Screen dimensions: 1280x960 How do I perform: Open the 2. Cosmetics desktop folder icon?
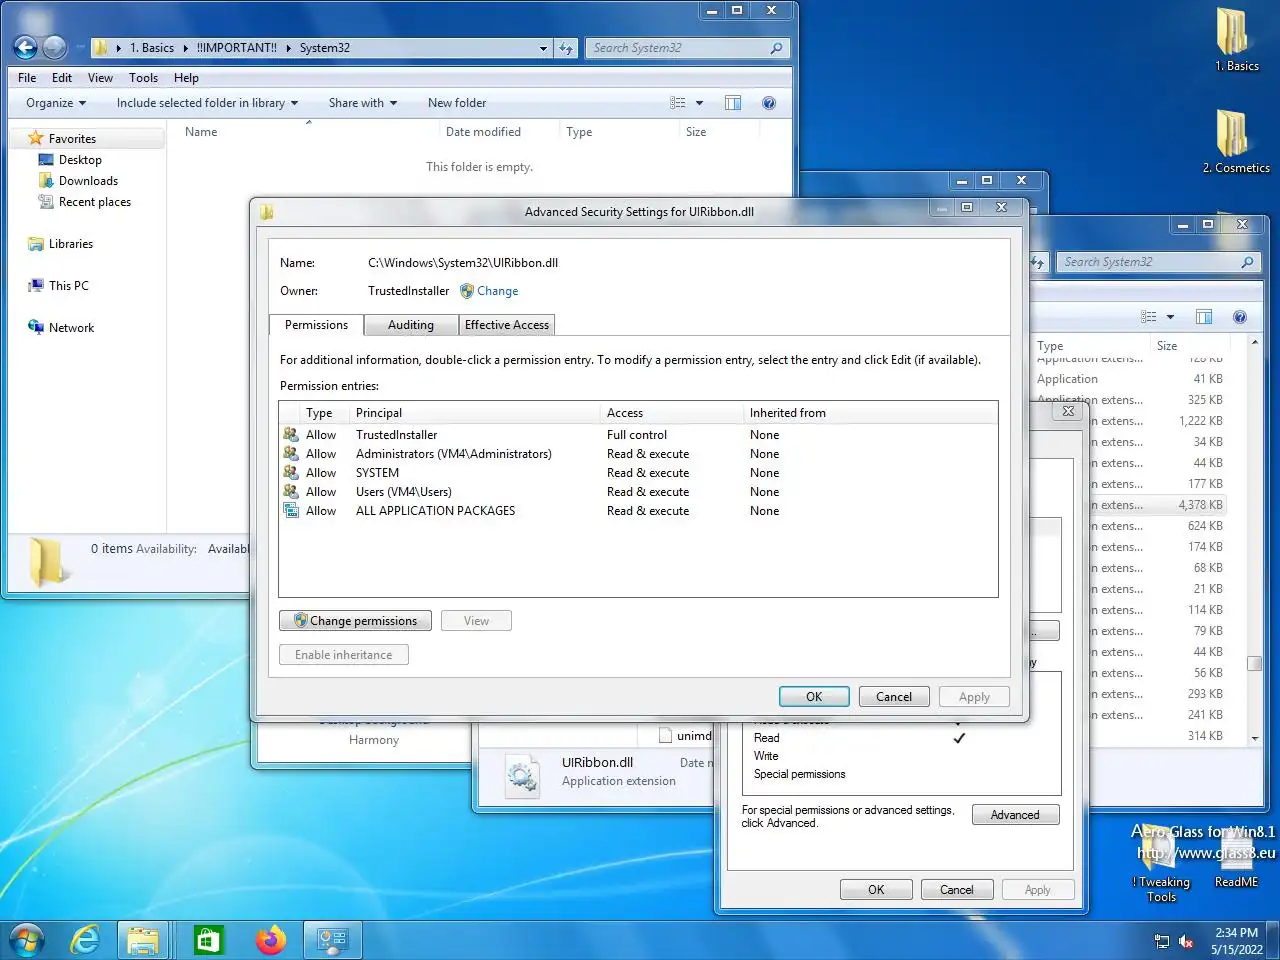coord(1237,141)
